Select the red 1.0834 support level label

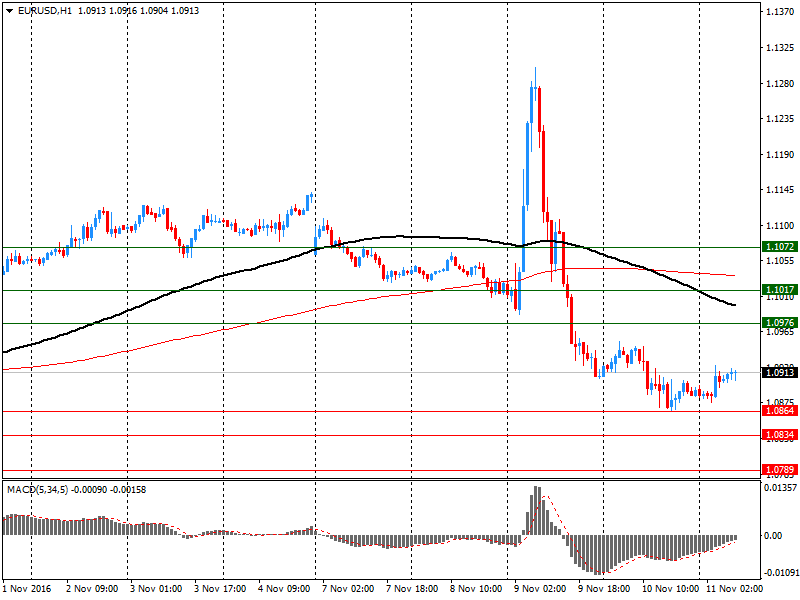click(x=780, y=435)
